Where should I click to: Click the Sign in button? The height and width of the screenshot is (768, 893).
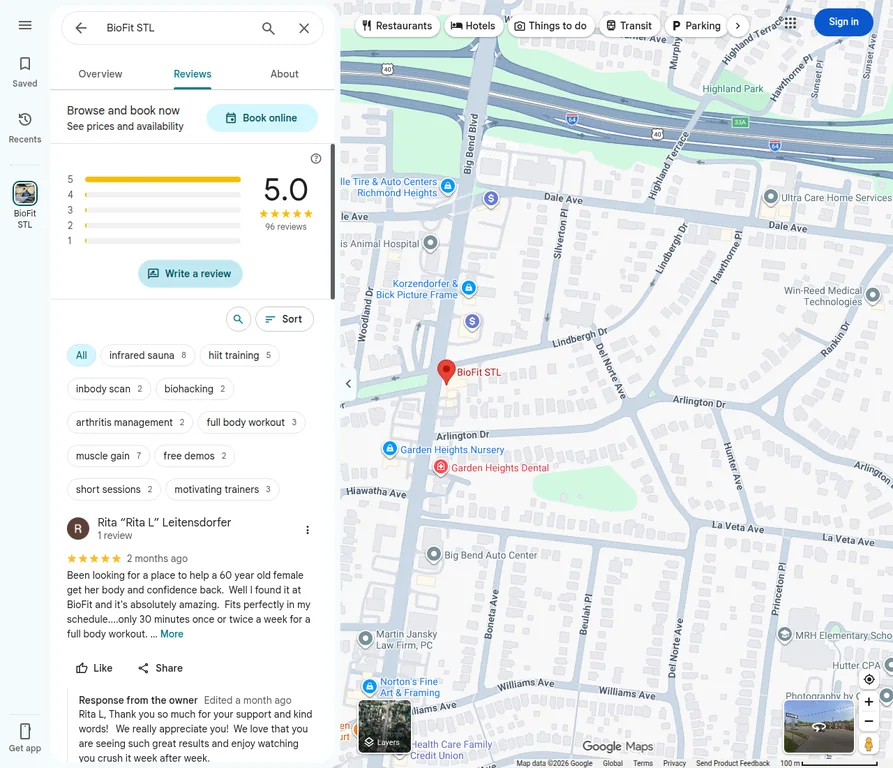[843, 22]
